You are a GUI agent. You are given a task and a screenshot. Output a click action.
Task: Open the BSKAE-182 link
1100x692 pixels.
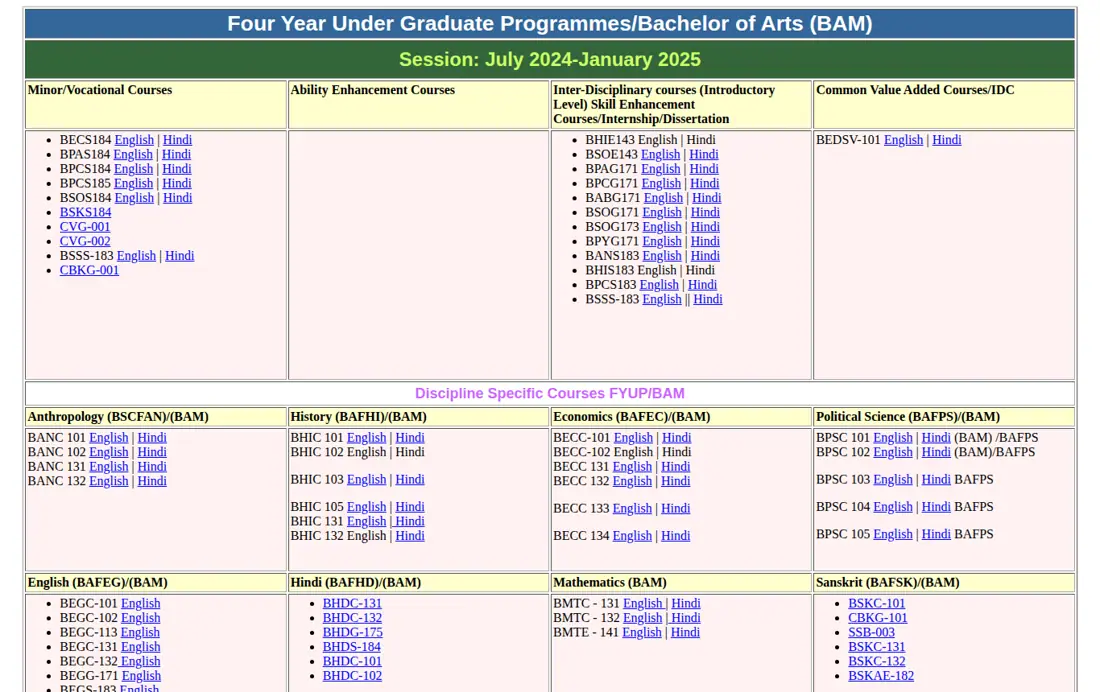click(x=881, y=676)
